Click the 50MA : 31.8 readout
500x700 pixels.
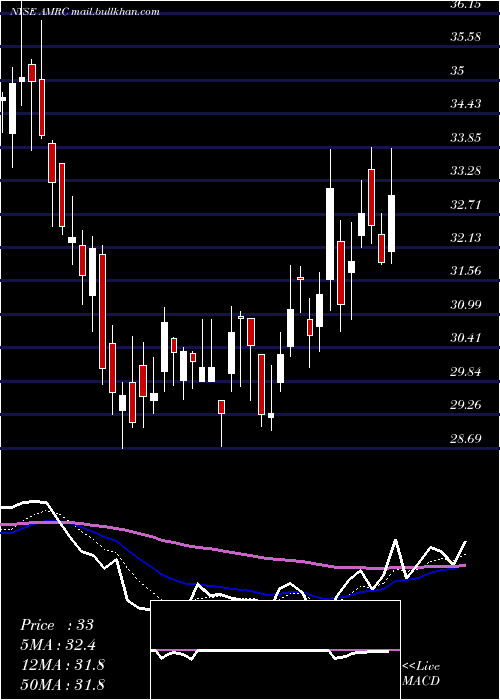click(x=62, y=684)
